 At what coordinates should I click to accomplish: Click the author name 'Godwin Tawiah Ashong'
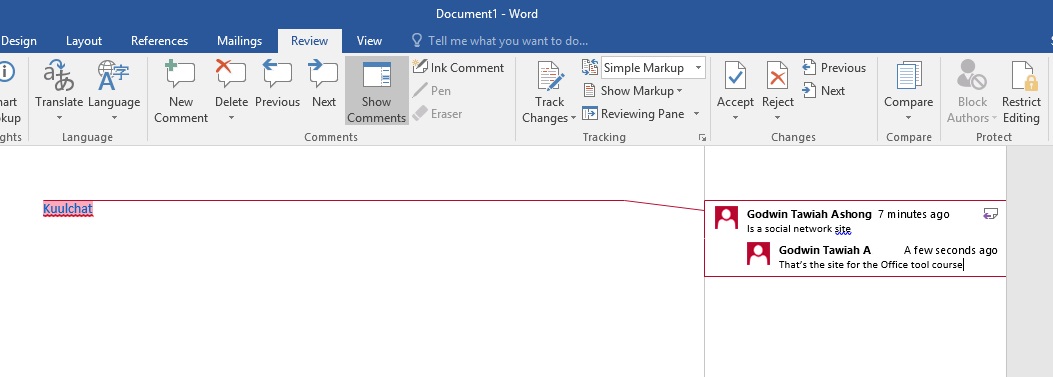[x=809, y=214]
